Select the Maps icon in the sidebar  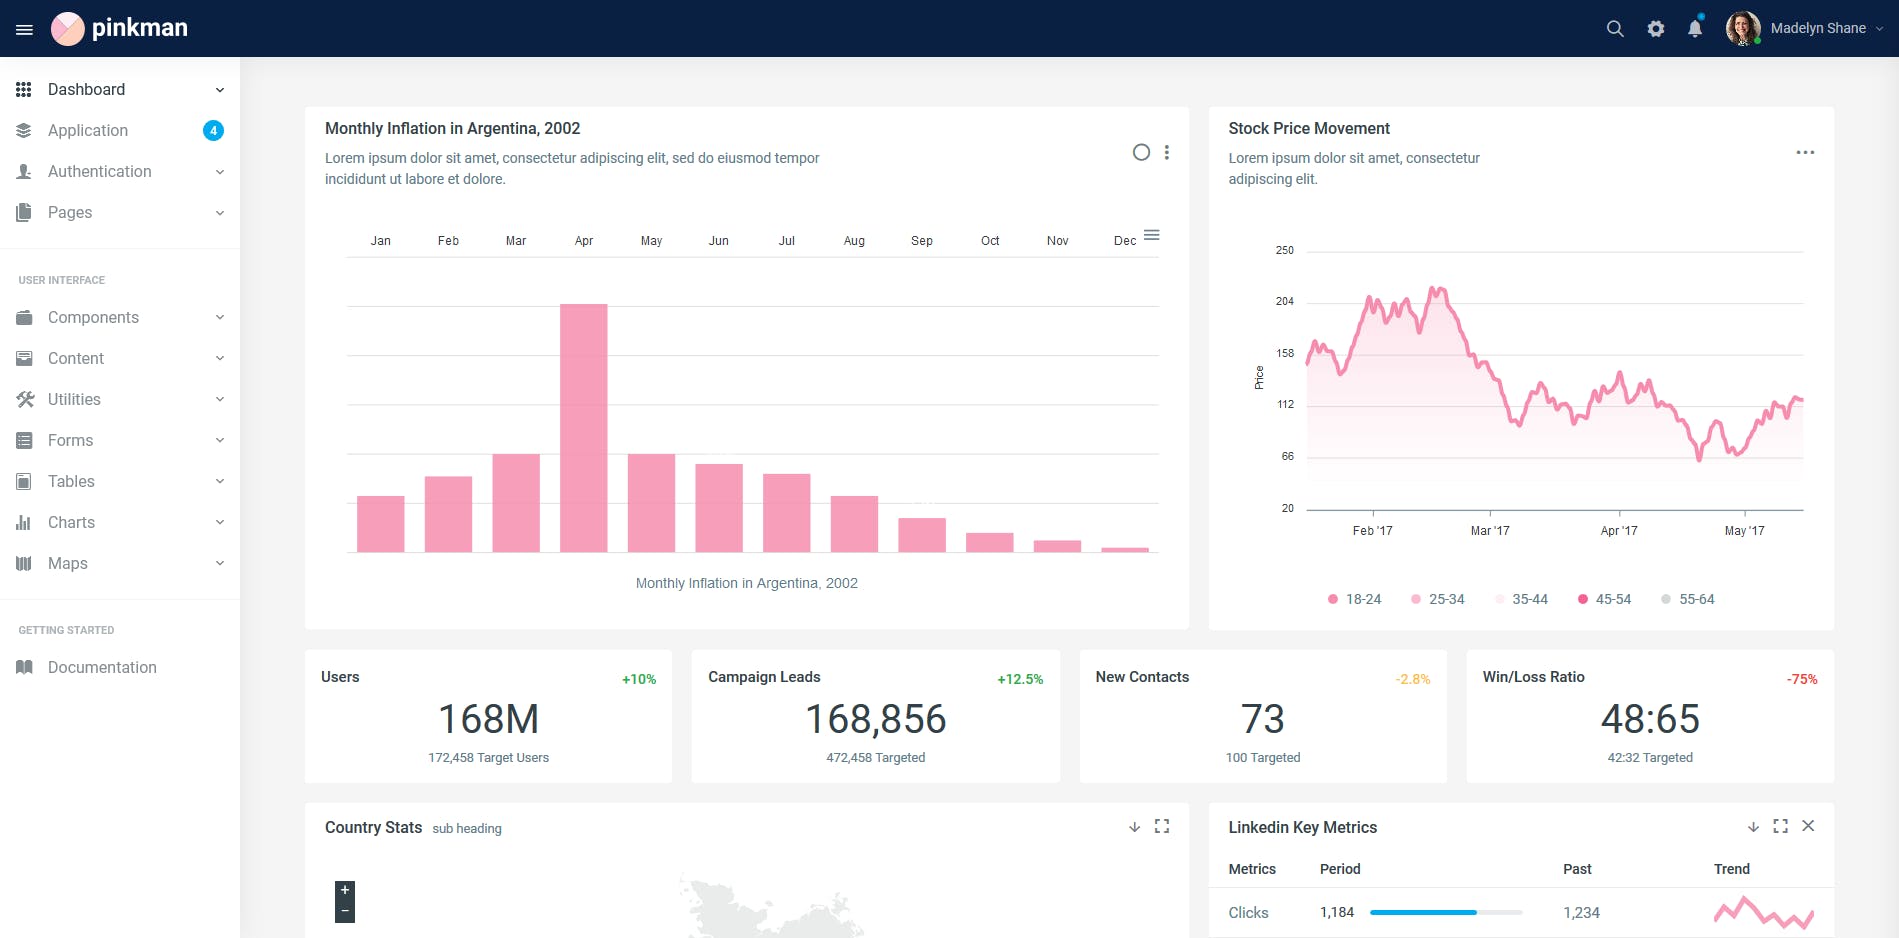pyautogui.click(x=23, y=563)
